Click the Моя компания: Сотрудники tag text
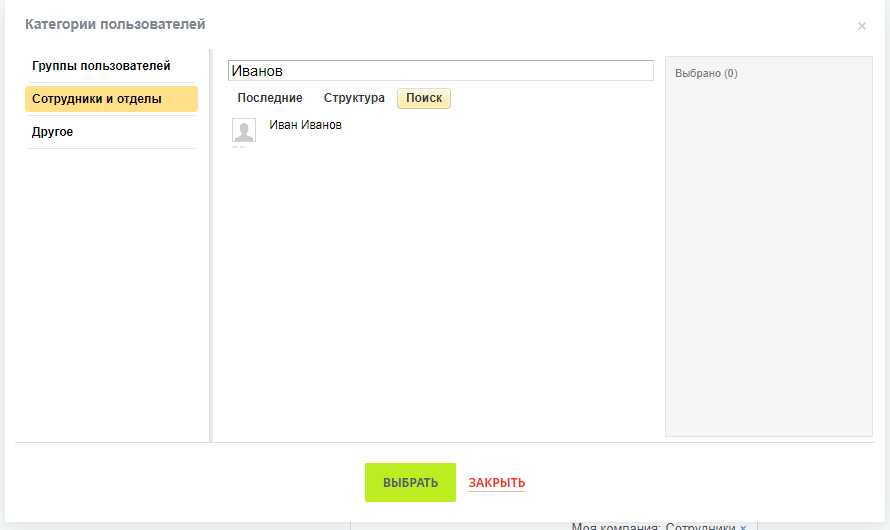 (653, 527)
